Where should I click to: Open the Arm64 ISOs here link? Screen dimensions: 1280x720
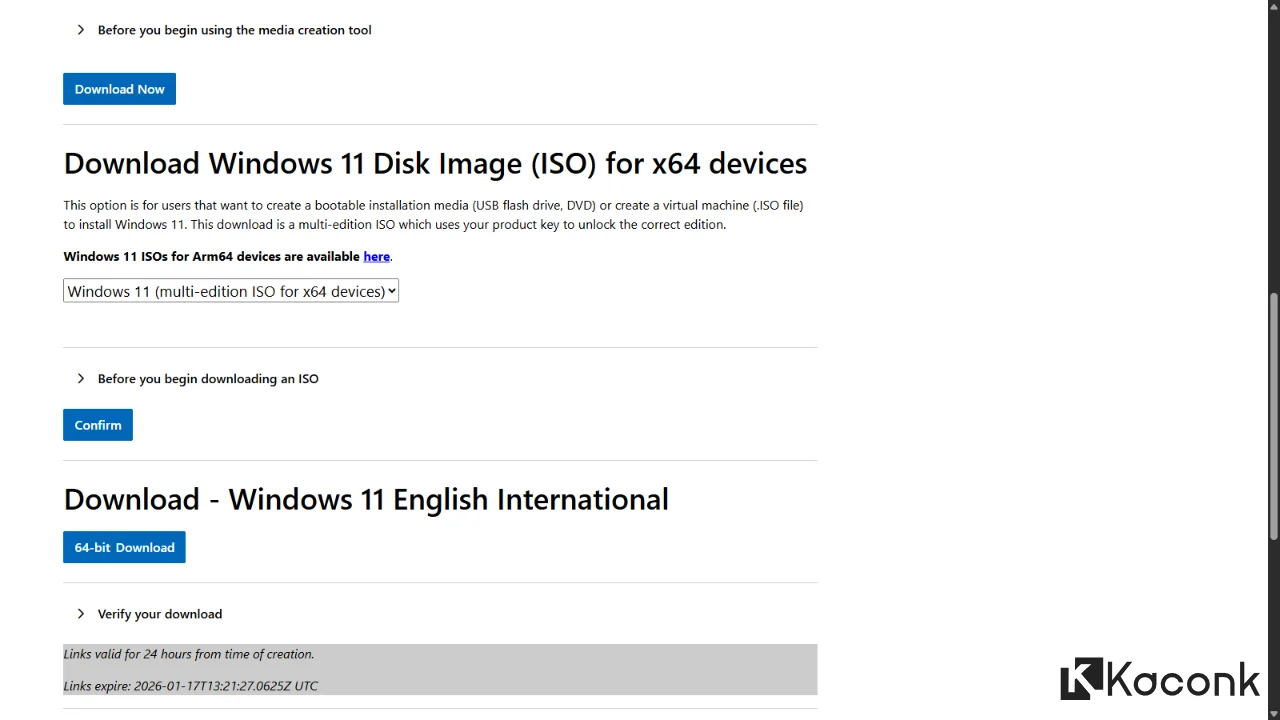tap(376, 256)
